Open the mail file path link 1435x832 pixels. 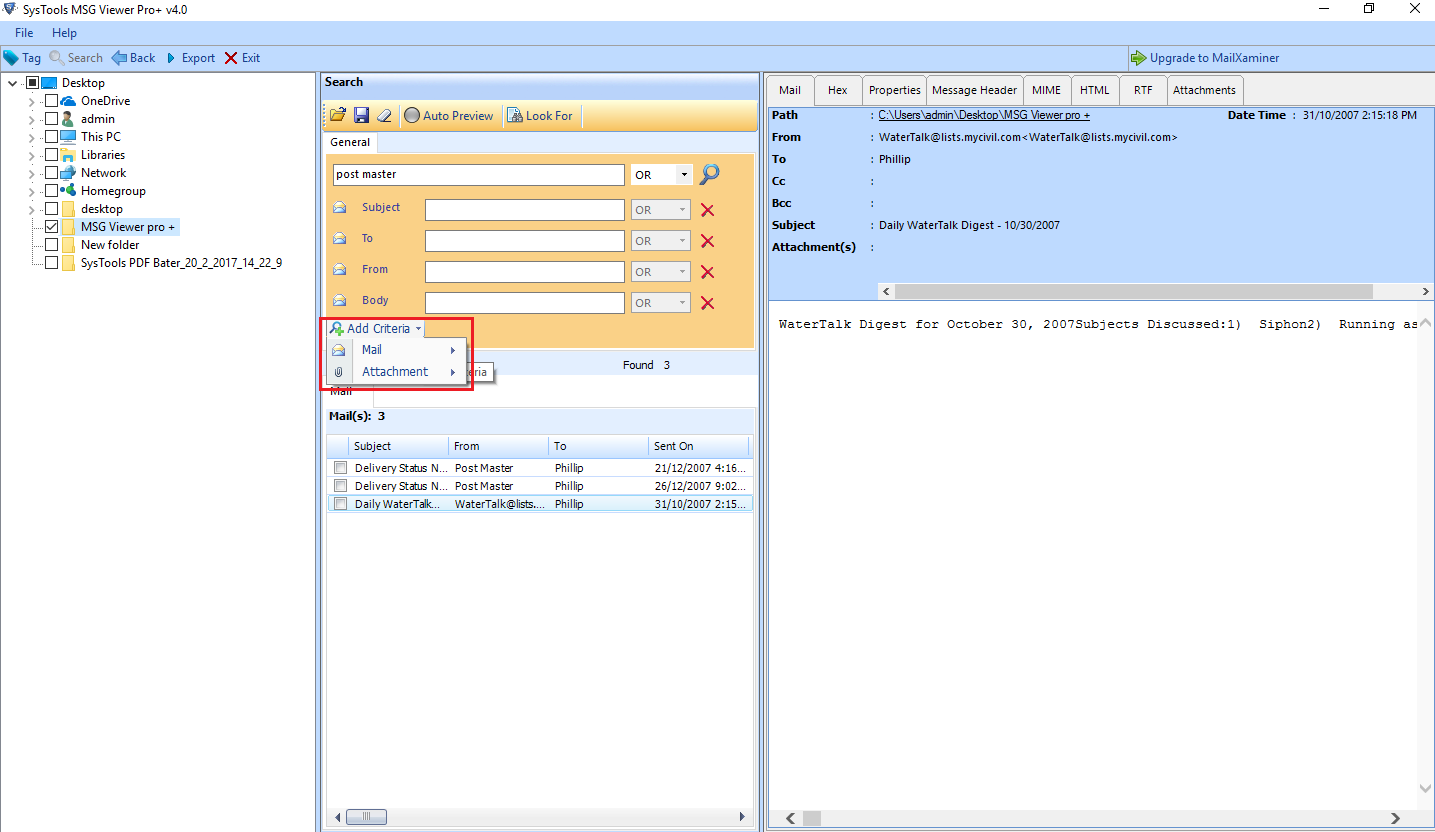point(984,116)
